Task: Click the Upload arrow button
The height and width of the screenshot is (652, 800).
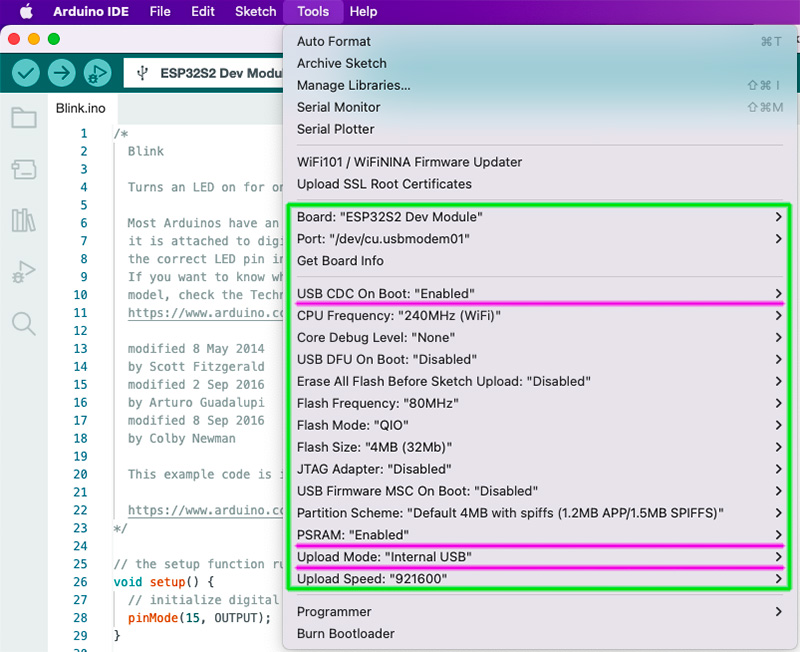Action: [62, 73]
